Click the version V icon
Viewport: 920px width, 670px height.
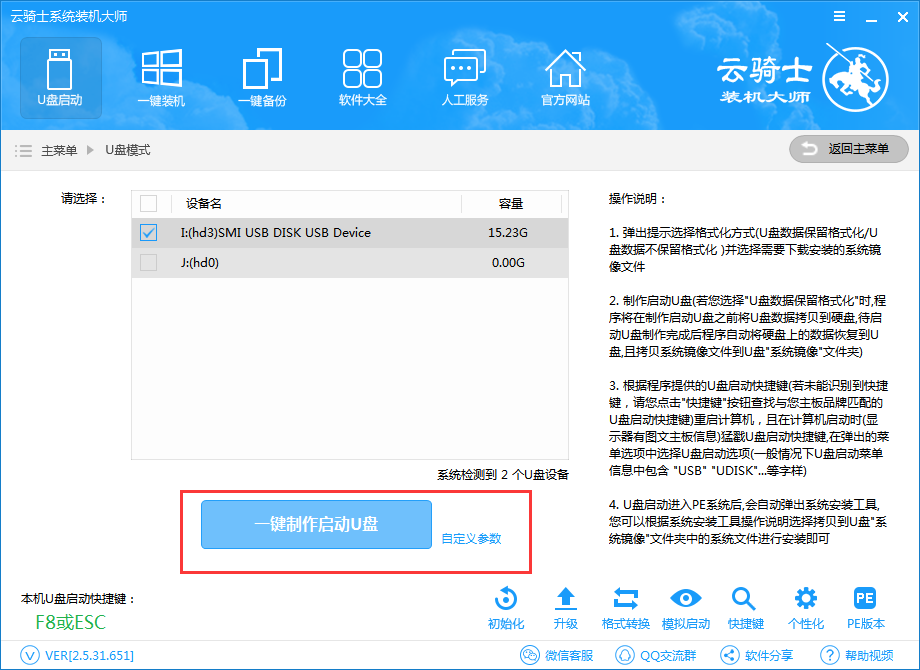(x=30, y=655)
